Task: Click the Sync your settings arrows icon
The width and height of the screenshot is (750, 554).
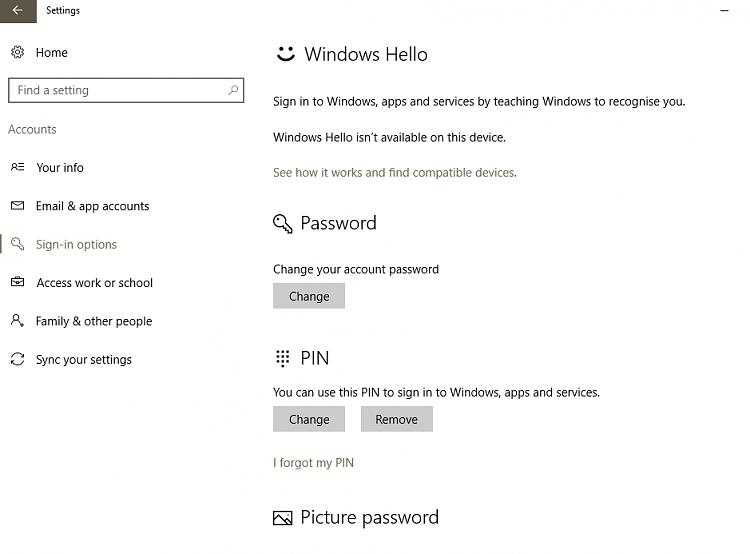Action: 18,359
